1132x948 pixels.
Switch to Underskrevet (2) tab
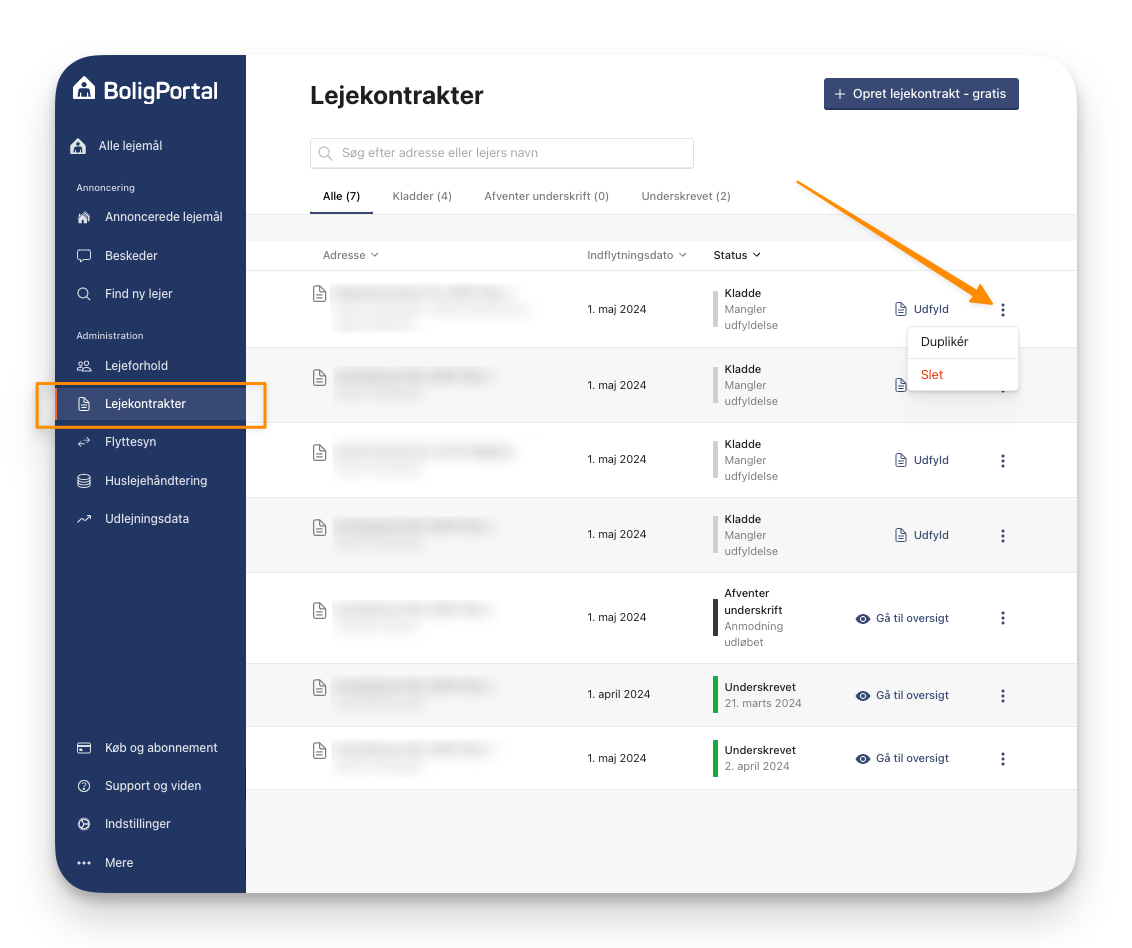point(686,196)
